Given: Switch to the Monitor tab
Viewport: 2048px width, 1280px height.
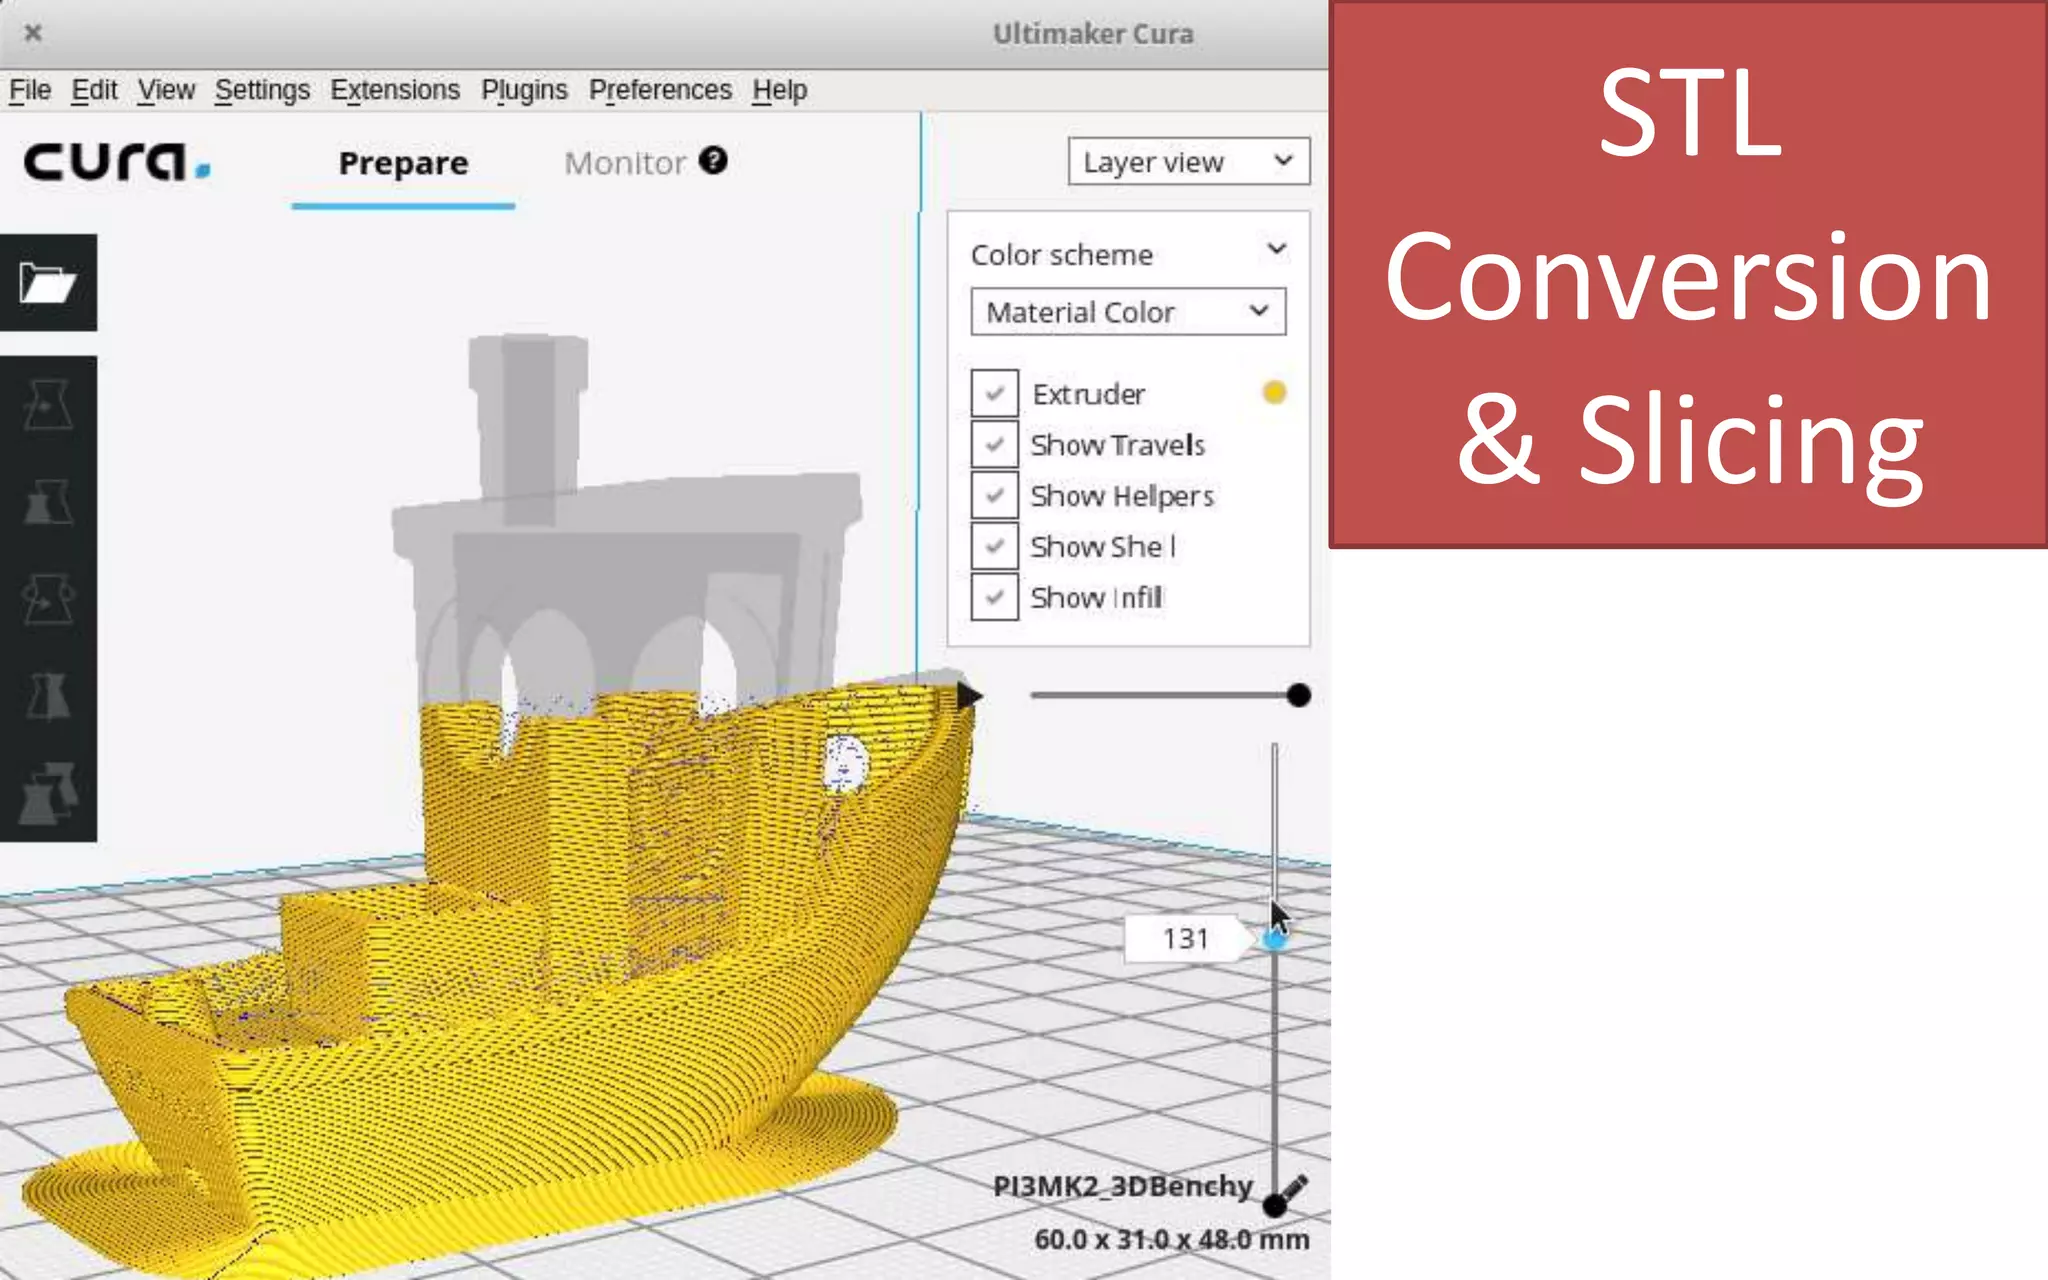Looking at the screenshot, I should pyautogui.click(x=625, y=163).
